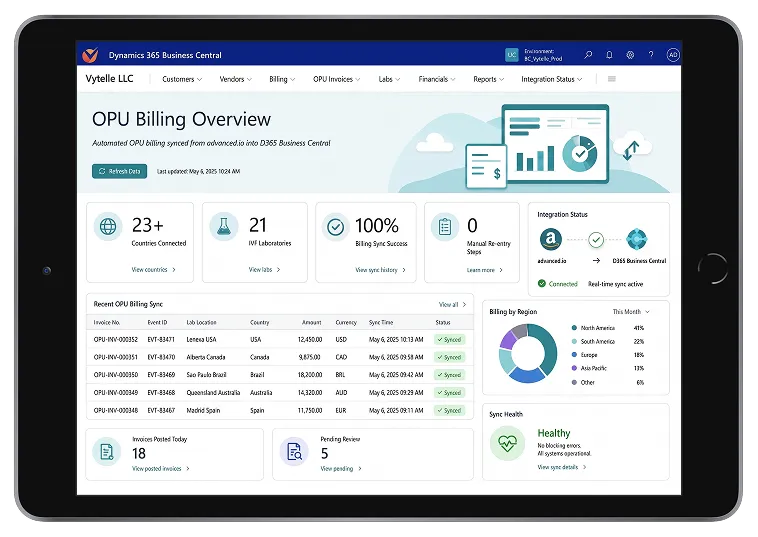Click the Synced badge for Alberta Canada row
The height and width of the screenshot is (537, 758).
click(450, 357)
